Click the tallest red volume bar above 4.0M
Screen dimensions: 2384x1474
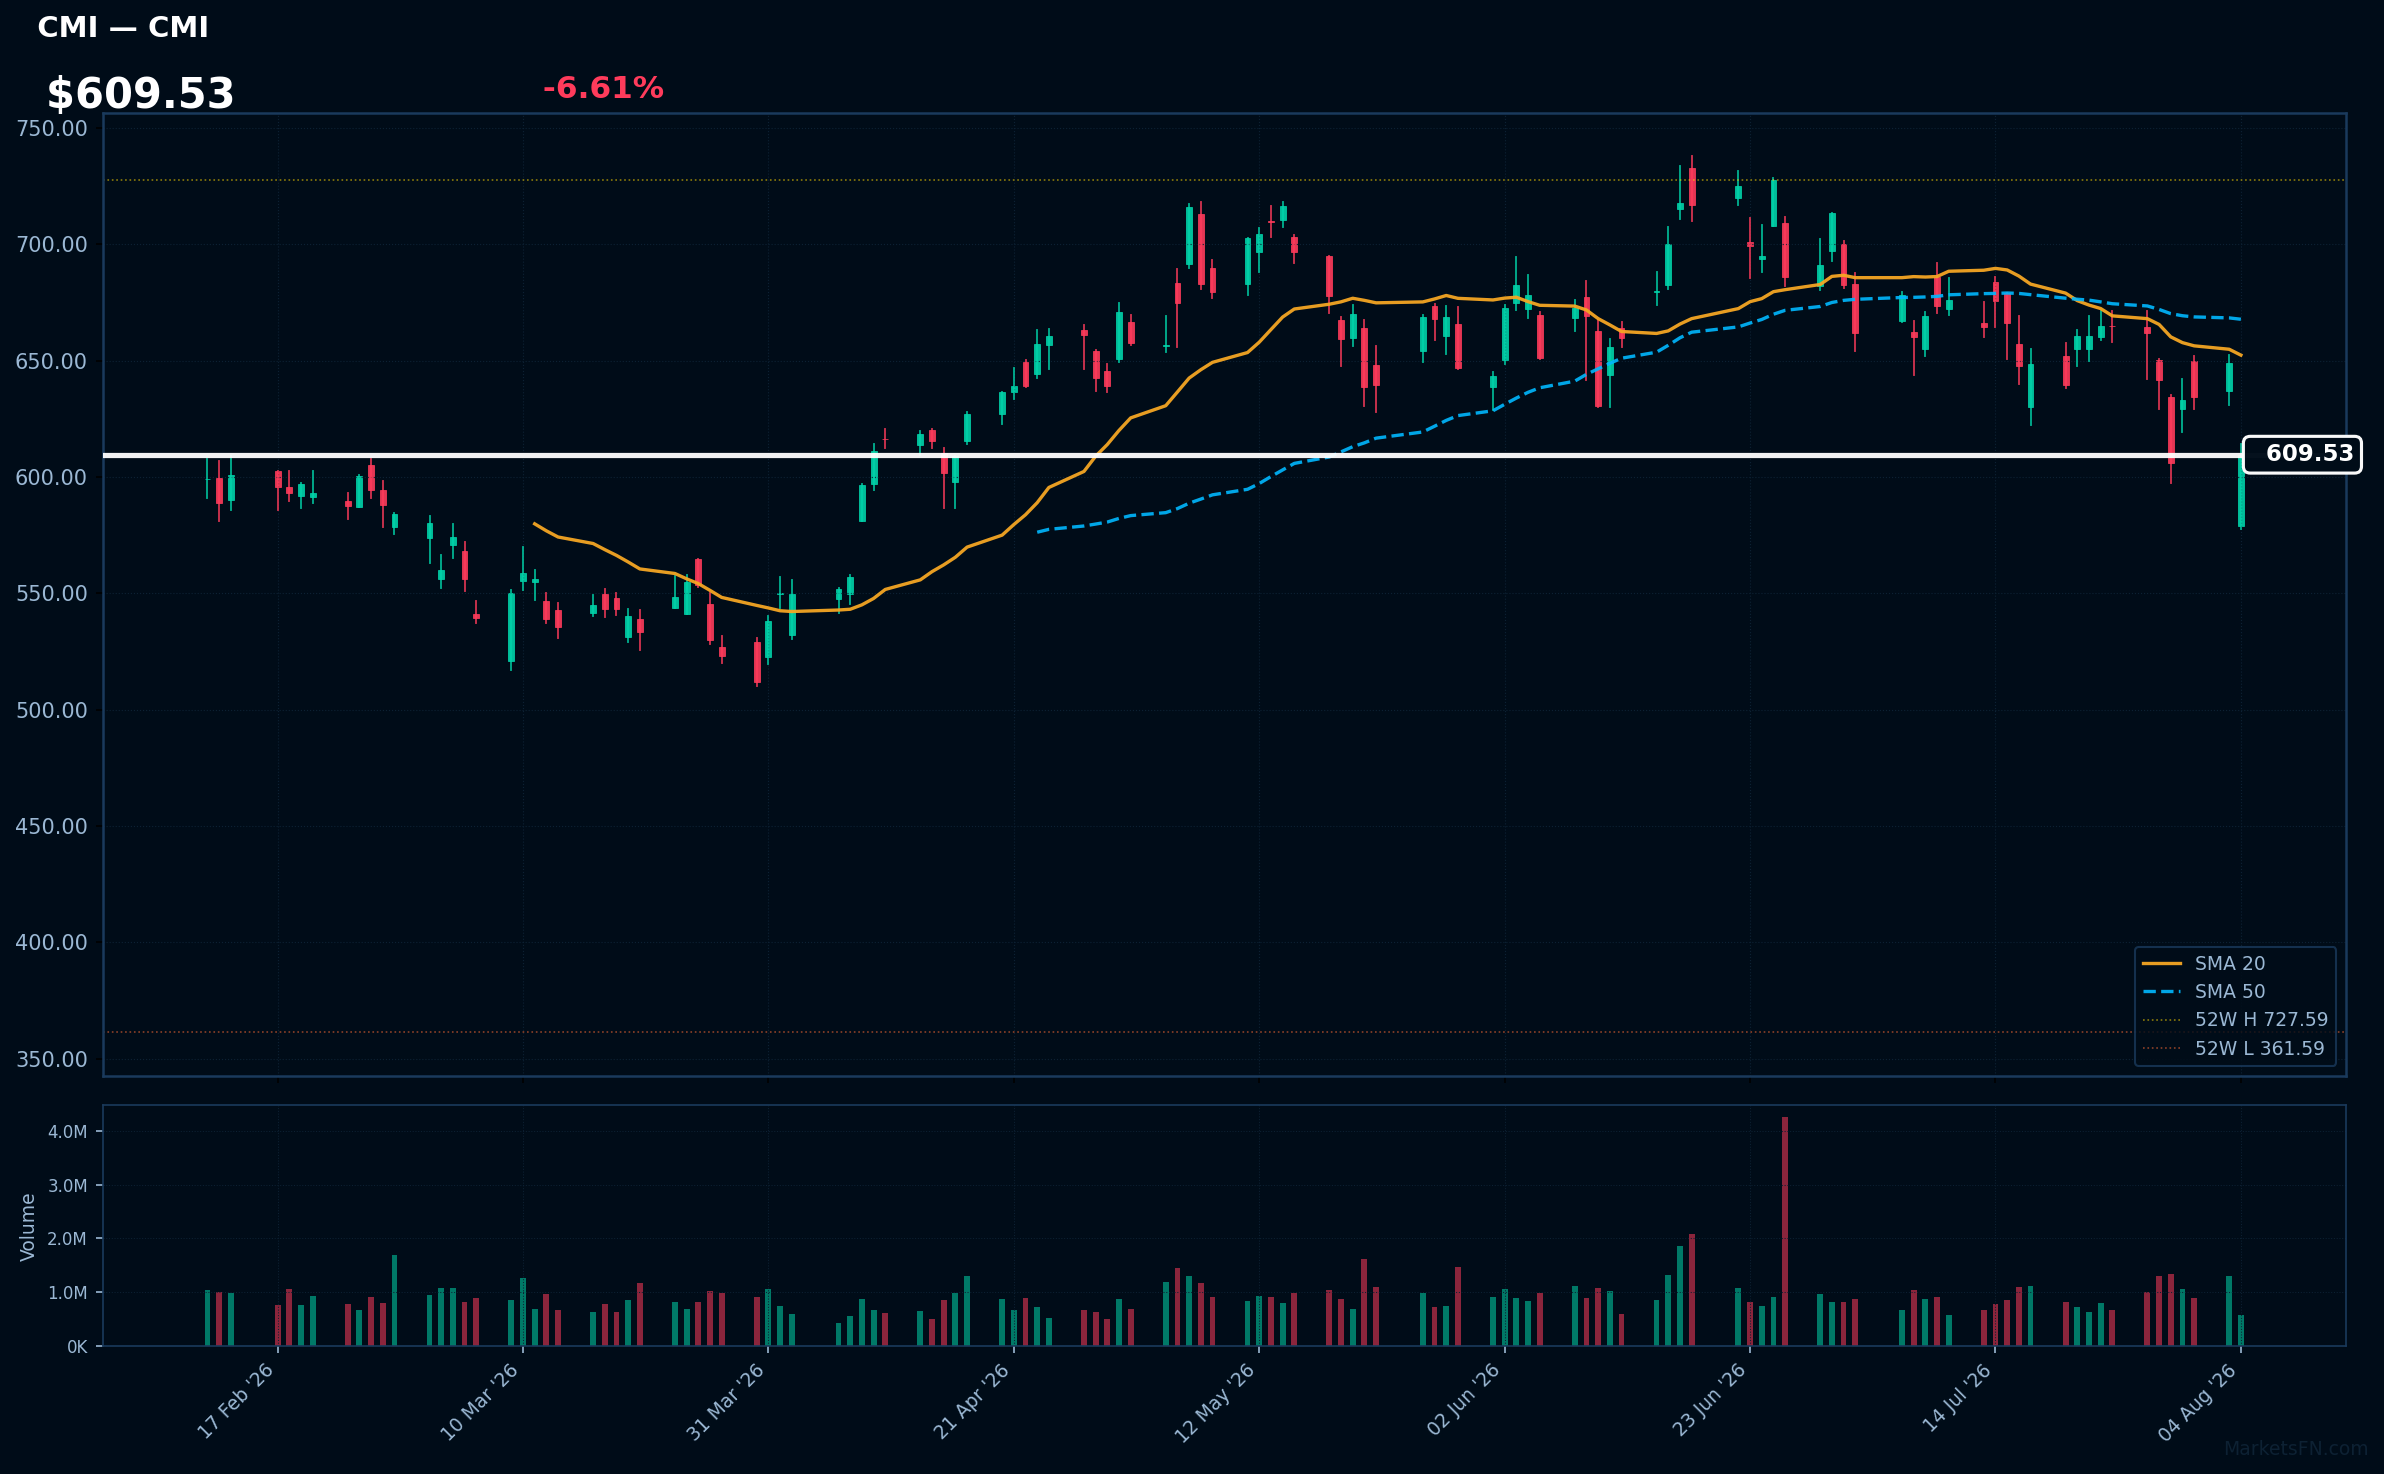point(1784,1231)
